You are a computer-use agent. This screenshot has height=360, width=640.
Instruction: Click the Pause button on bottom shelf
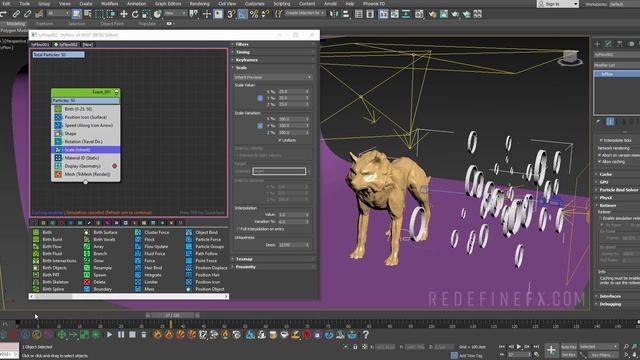121,335
